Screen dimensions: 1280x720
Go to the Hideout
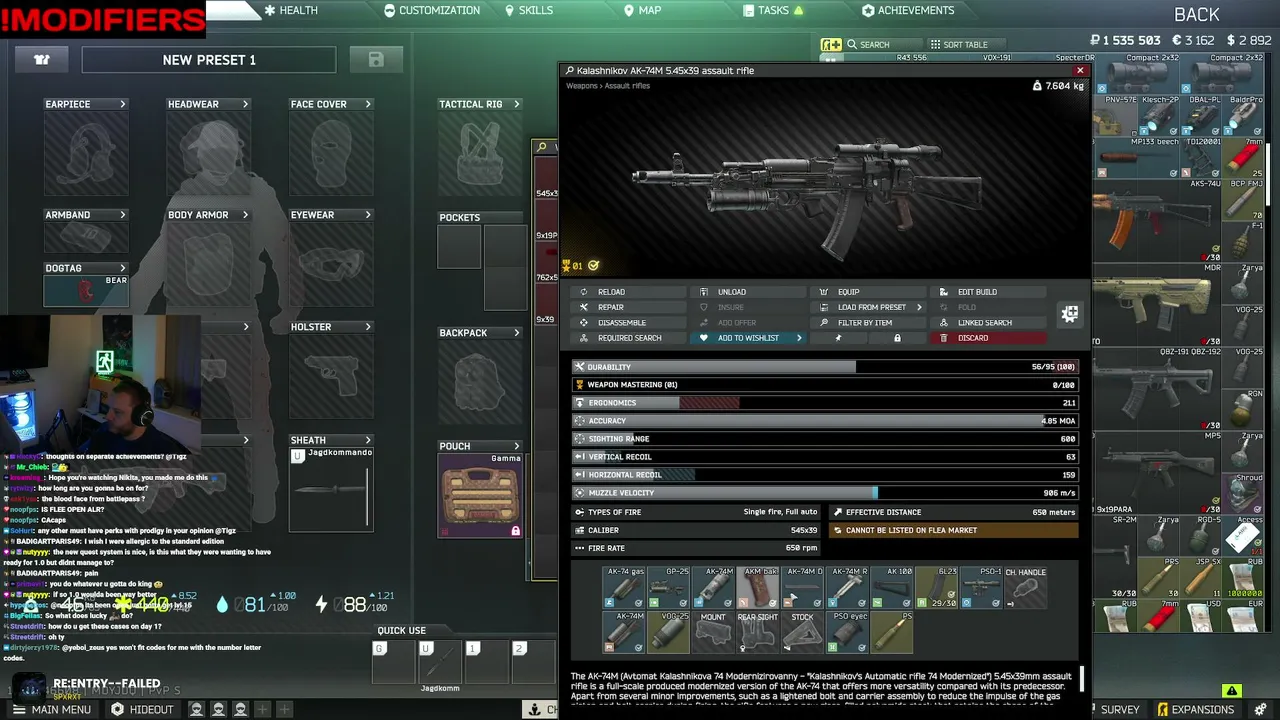142,710
